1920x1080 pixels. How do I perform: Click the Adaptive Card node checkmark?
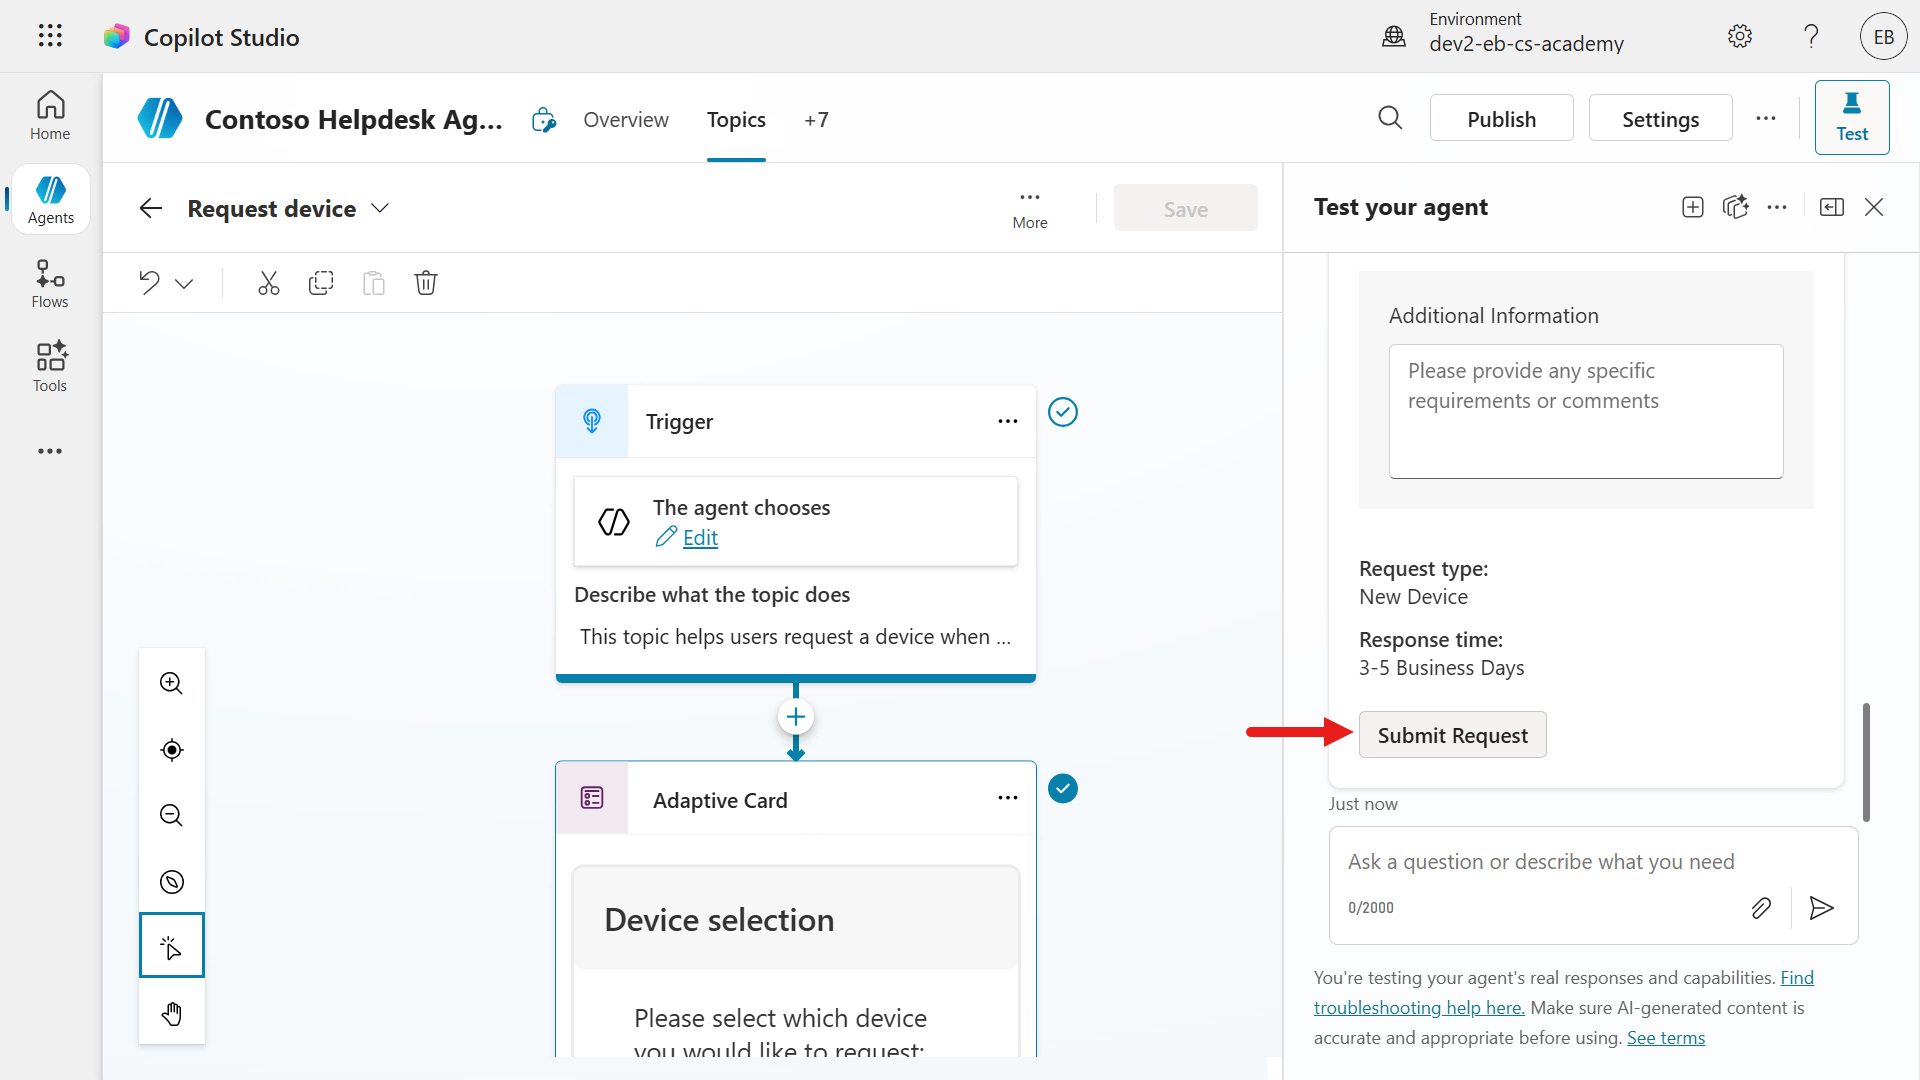pos(1063,789)
